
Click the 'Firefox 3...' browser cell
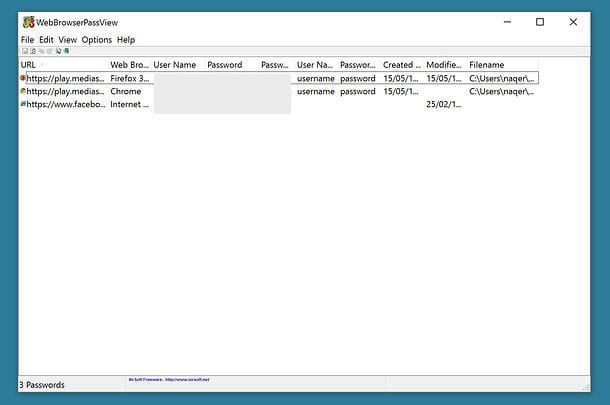pyautogui.click(x=130, y=78)
